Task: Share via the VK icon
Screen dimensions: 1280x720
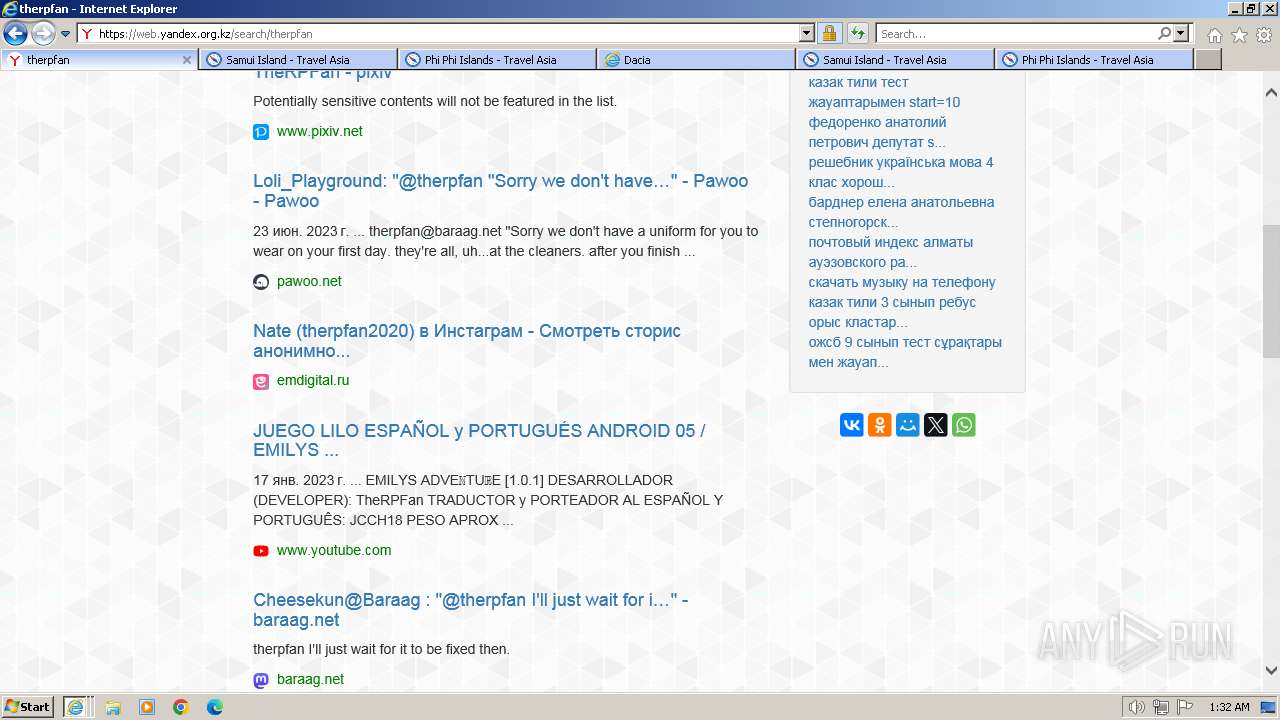Action: point(852,425)
